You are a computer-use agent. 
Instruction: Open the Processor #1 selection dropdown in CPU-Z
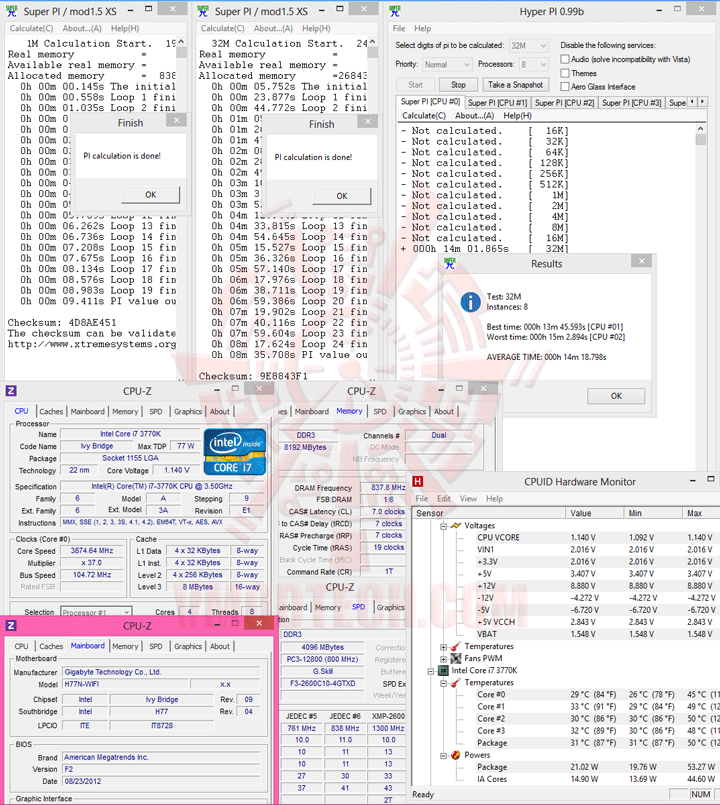(96, 612)
